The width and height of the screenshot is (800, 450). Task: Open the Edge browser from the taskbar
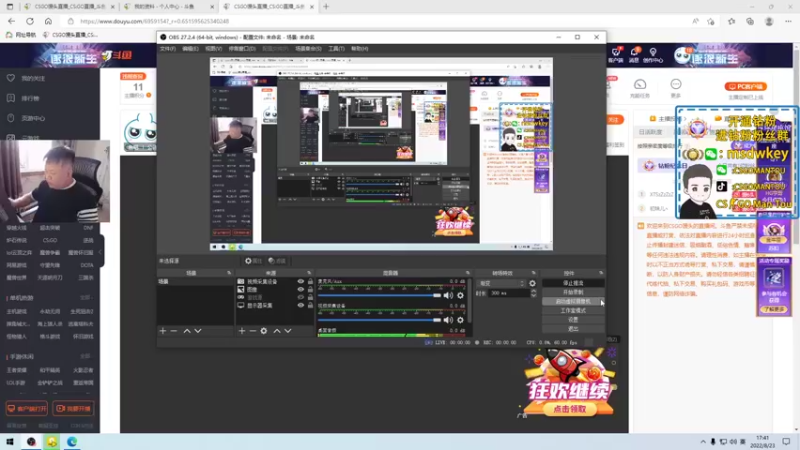72,442
